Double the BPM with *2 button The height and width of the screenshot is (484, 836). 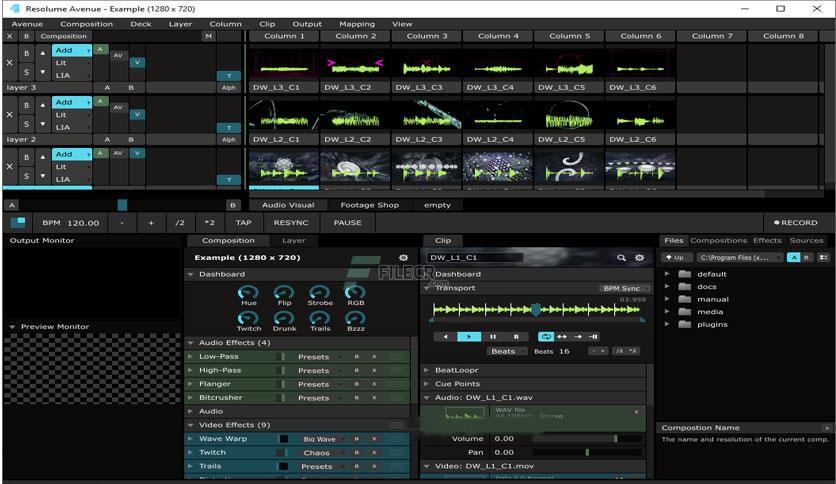pos(210,223)
